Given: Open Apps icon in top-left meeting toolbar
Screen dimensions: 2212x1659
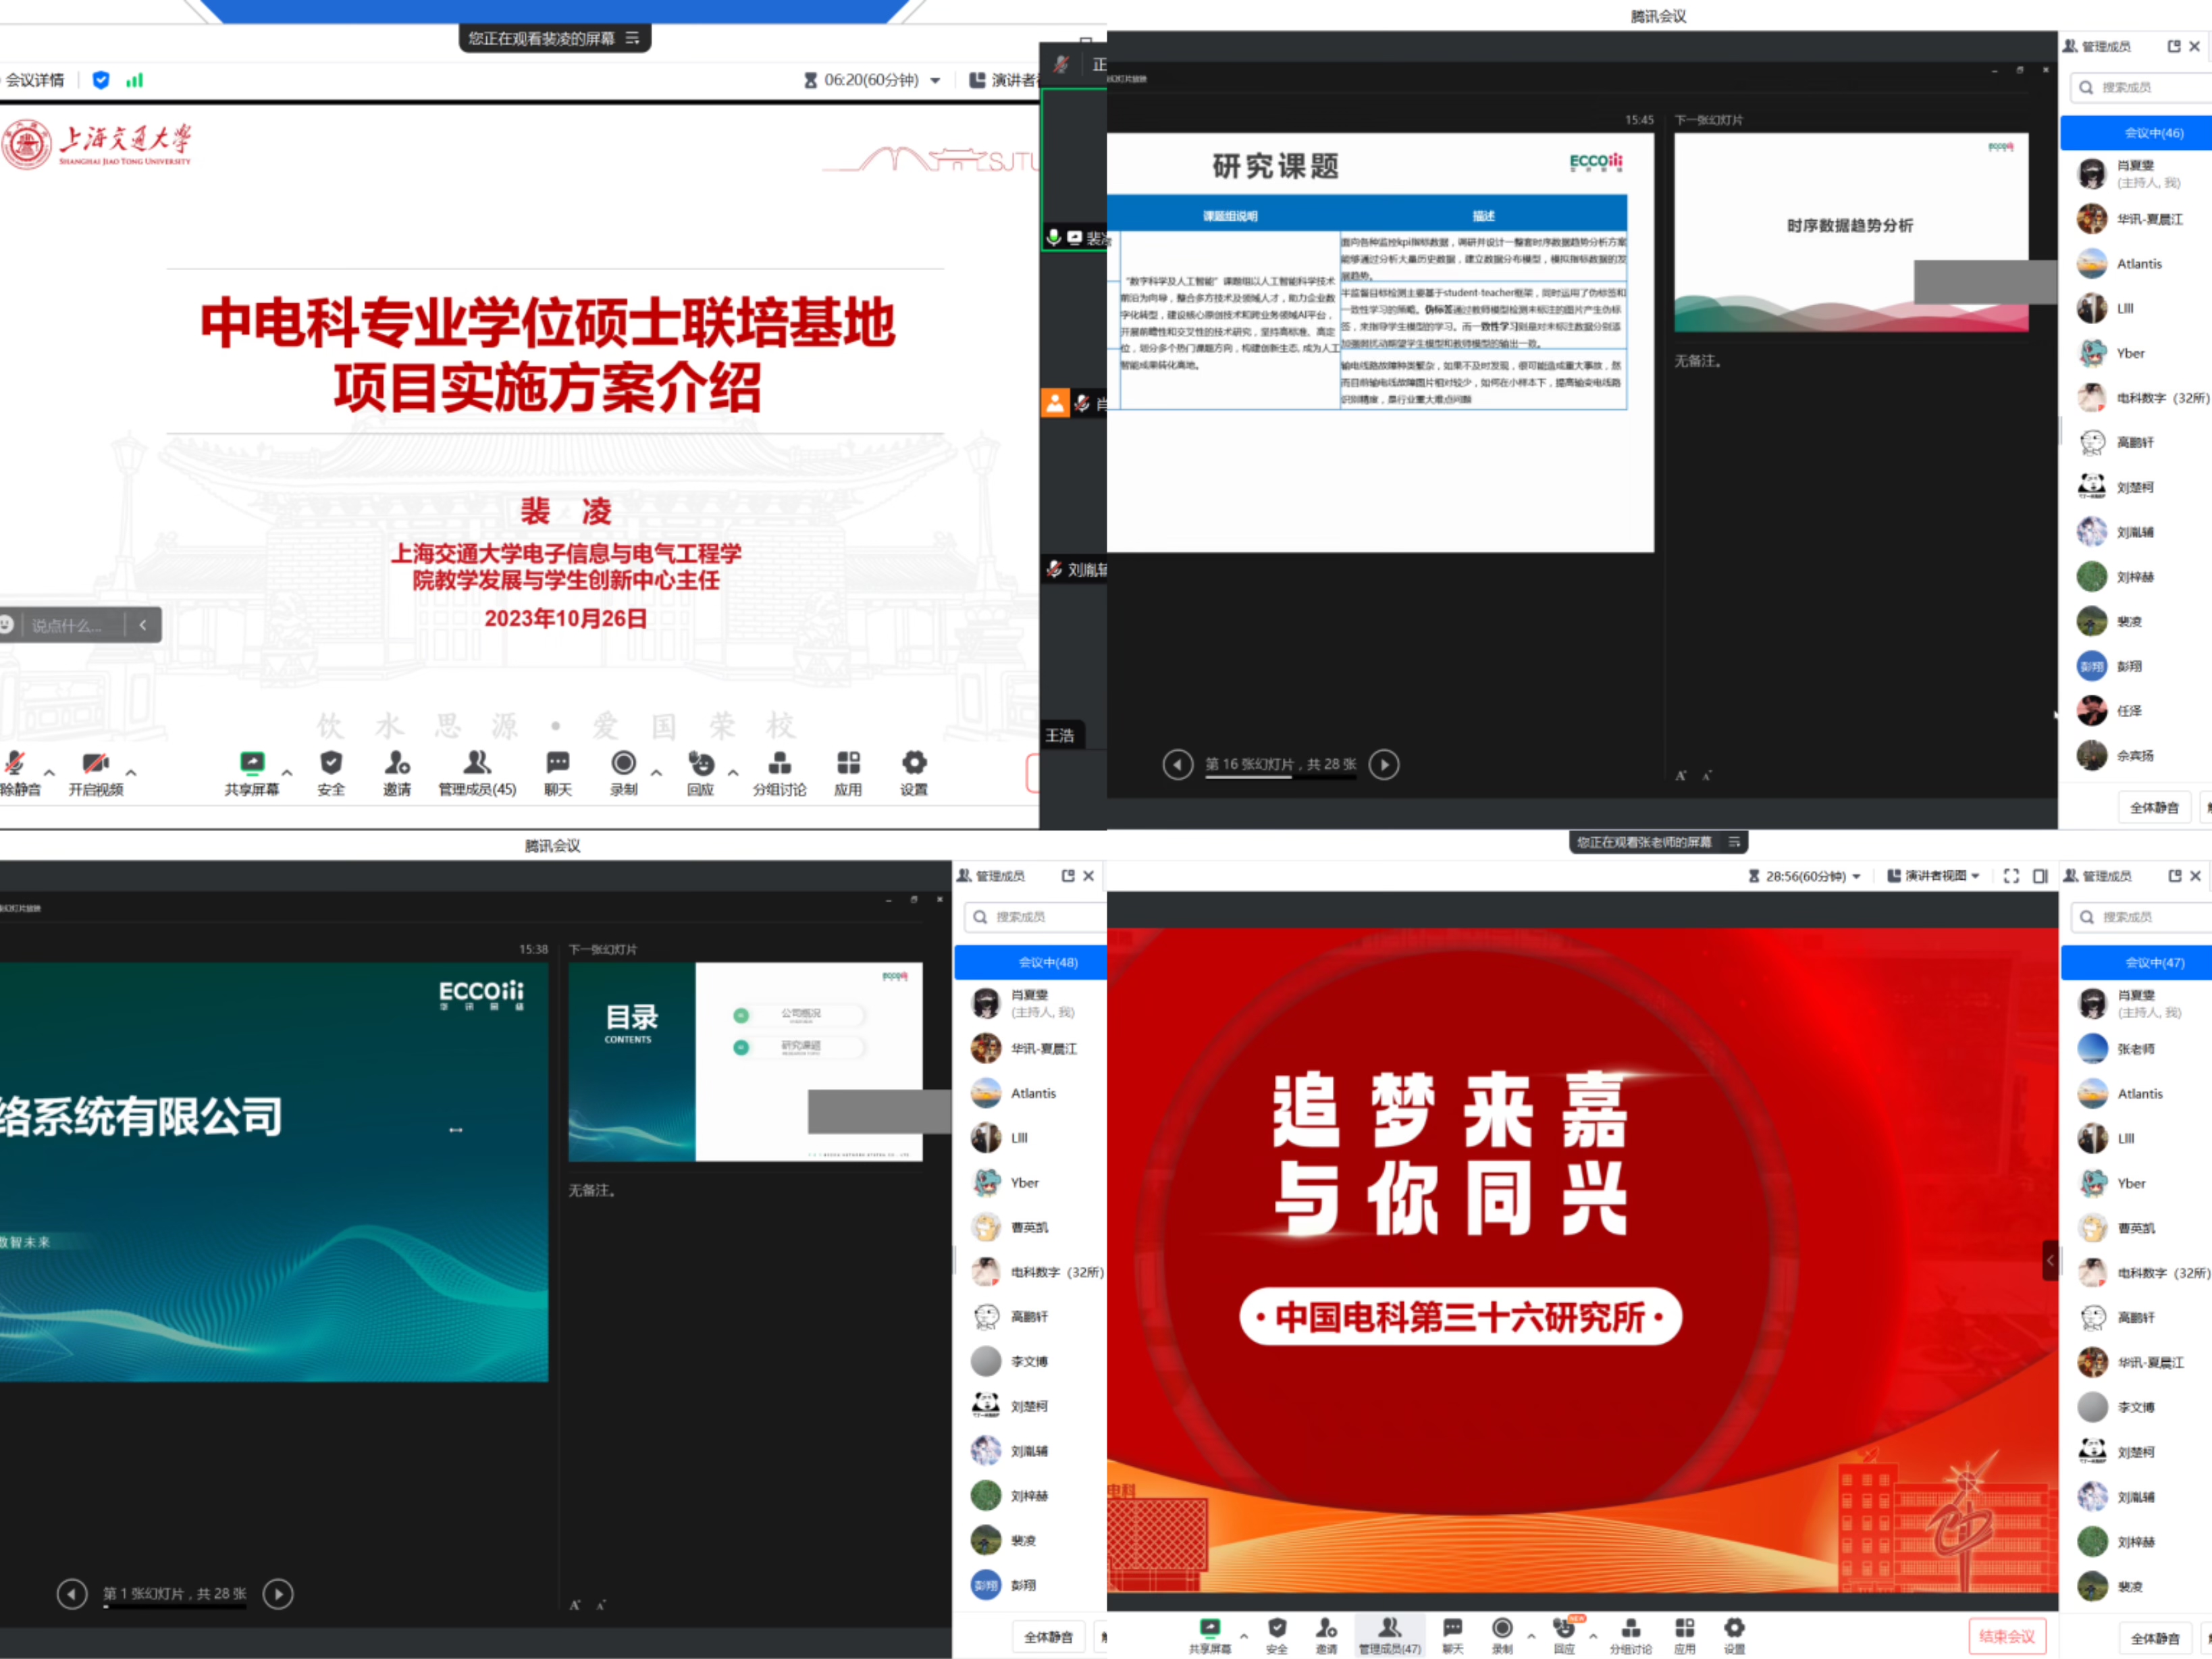Looking at the screenshot, I should 848,772.
